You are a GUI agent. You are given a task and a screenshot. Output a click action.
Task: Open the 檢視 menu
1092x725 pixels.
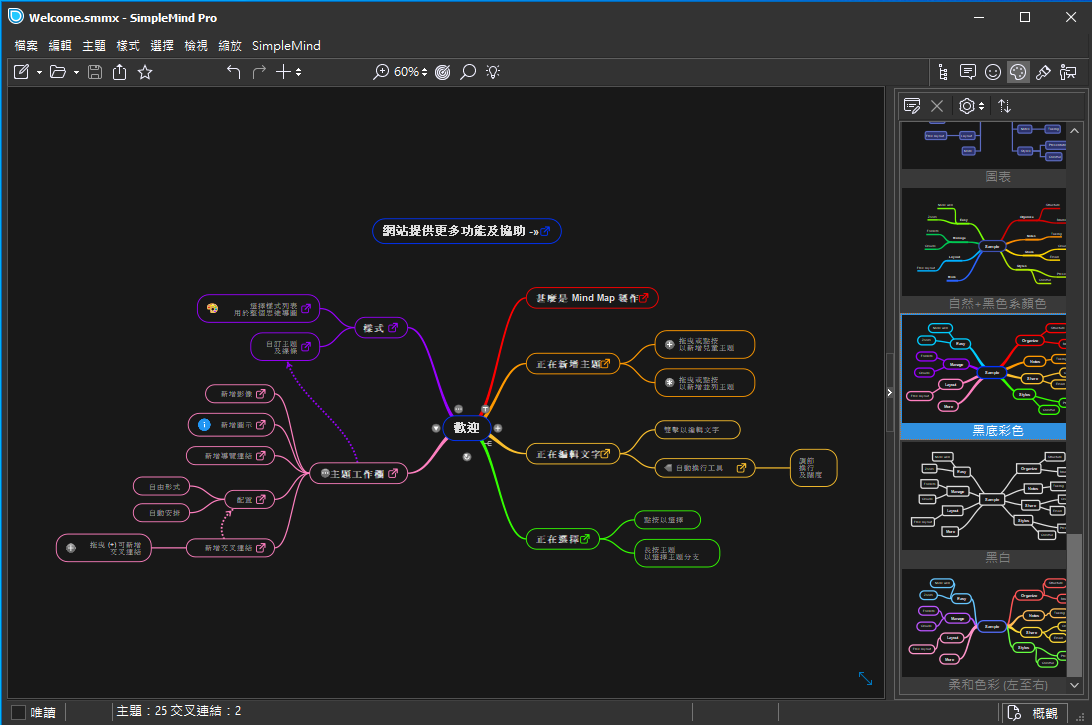[196, 45]
